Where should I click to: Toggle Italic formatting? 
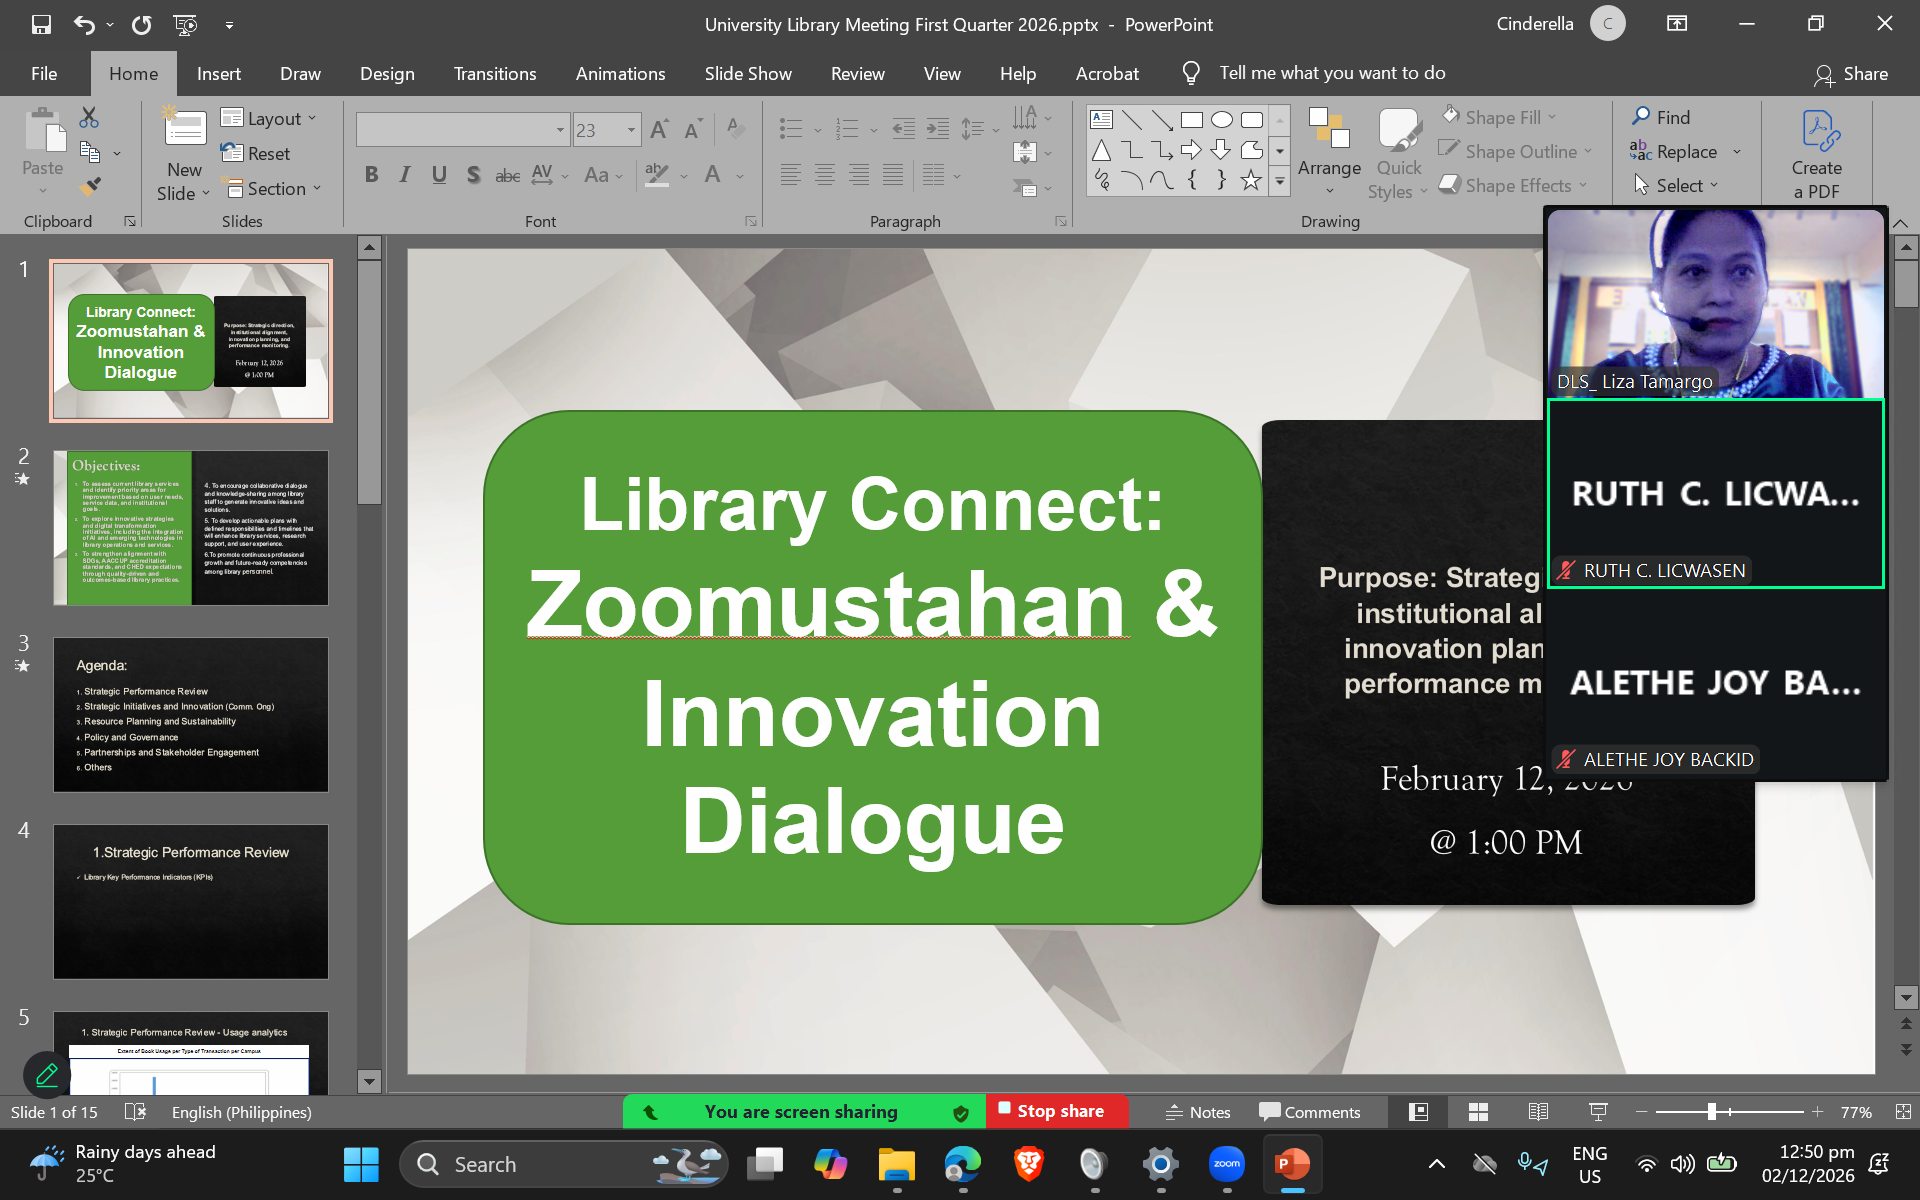pyautogui.click(x=405, y=175)
